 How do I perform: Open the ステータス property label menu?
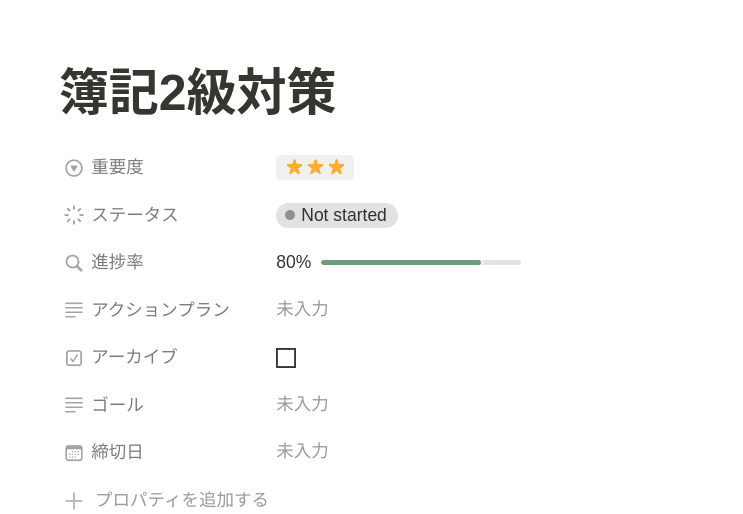click(135, 214)
